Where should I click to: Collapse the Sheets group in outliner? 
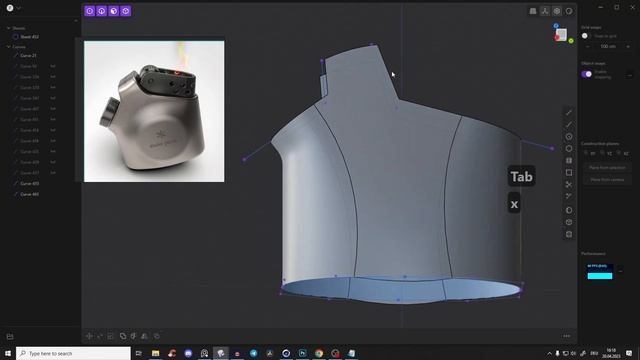tap(9, 28)
